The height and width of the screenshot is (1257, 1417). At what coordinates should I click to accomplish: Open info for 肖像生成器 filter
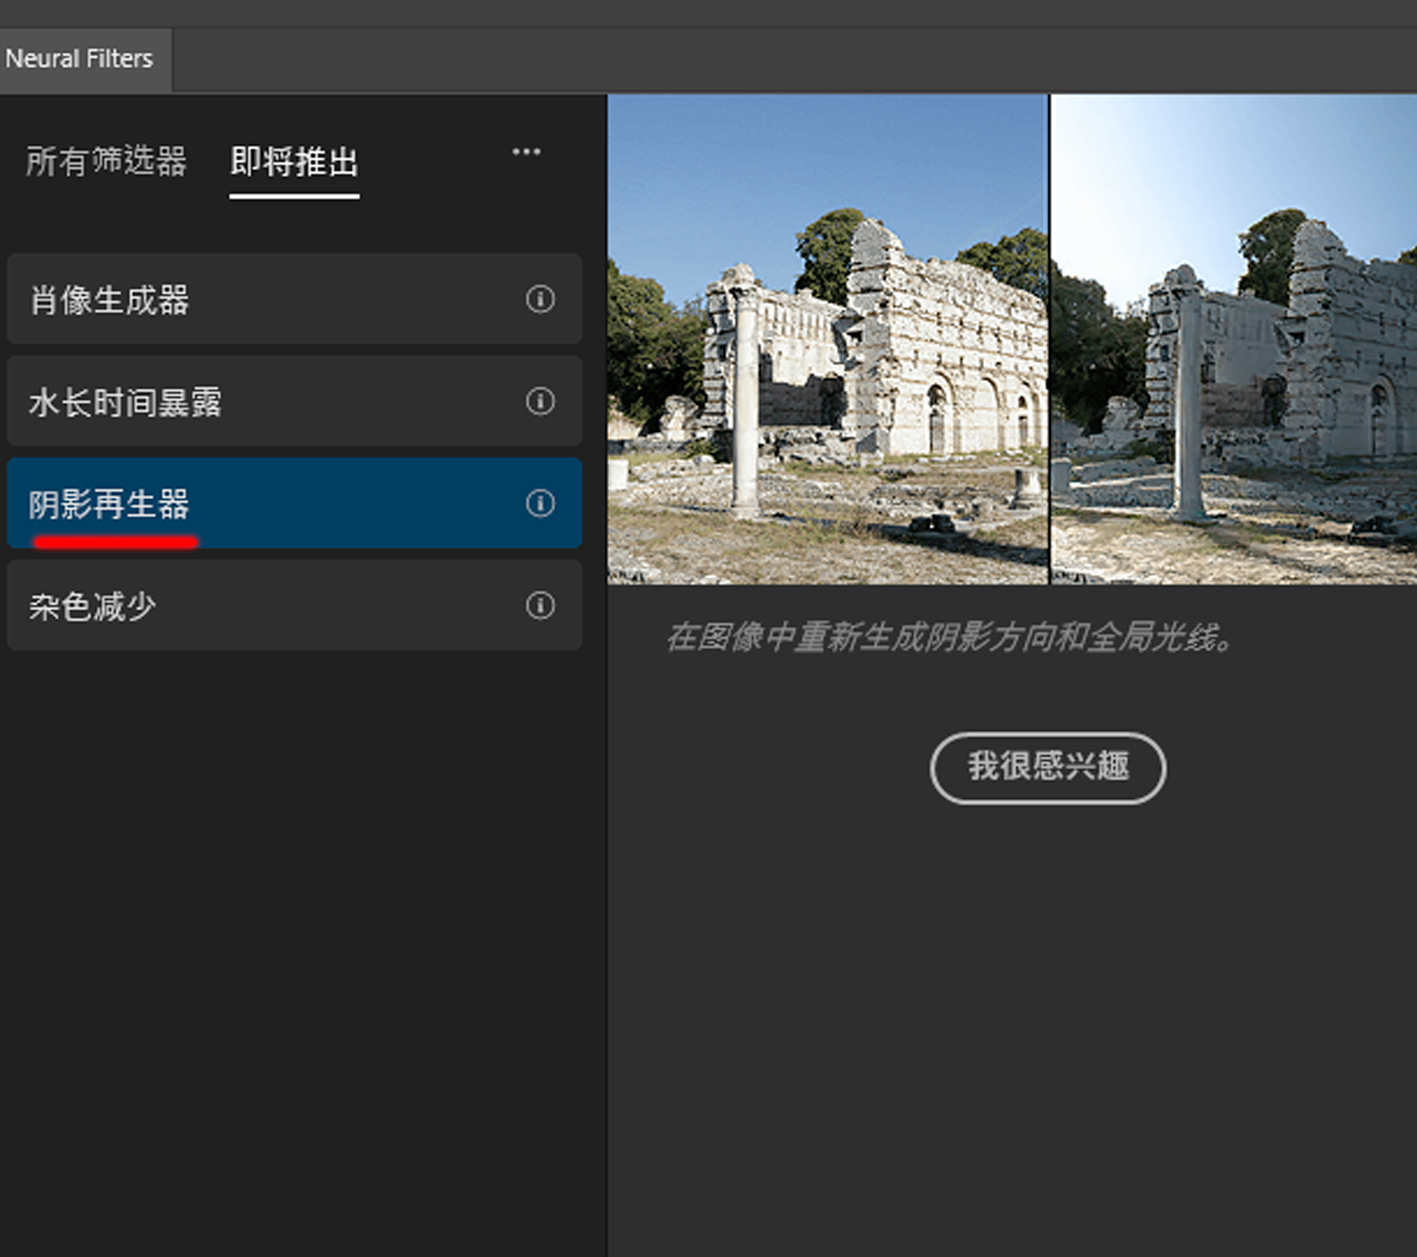click(x=540, y=299)
